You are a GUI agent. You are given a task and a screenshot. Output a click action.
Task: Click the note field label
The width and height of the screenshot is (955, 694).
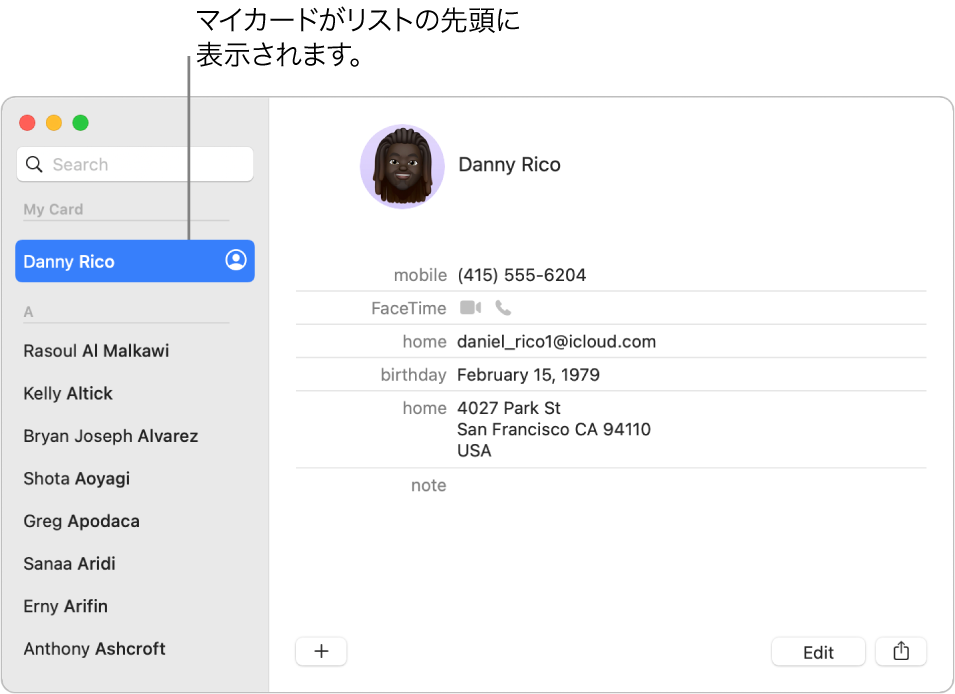[x=429, y=485]
